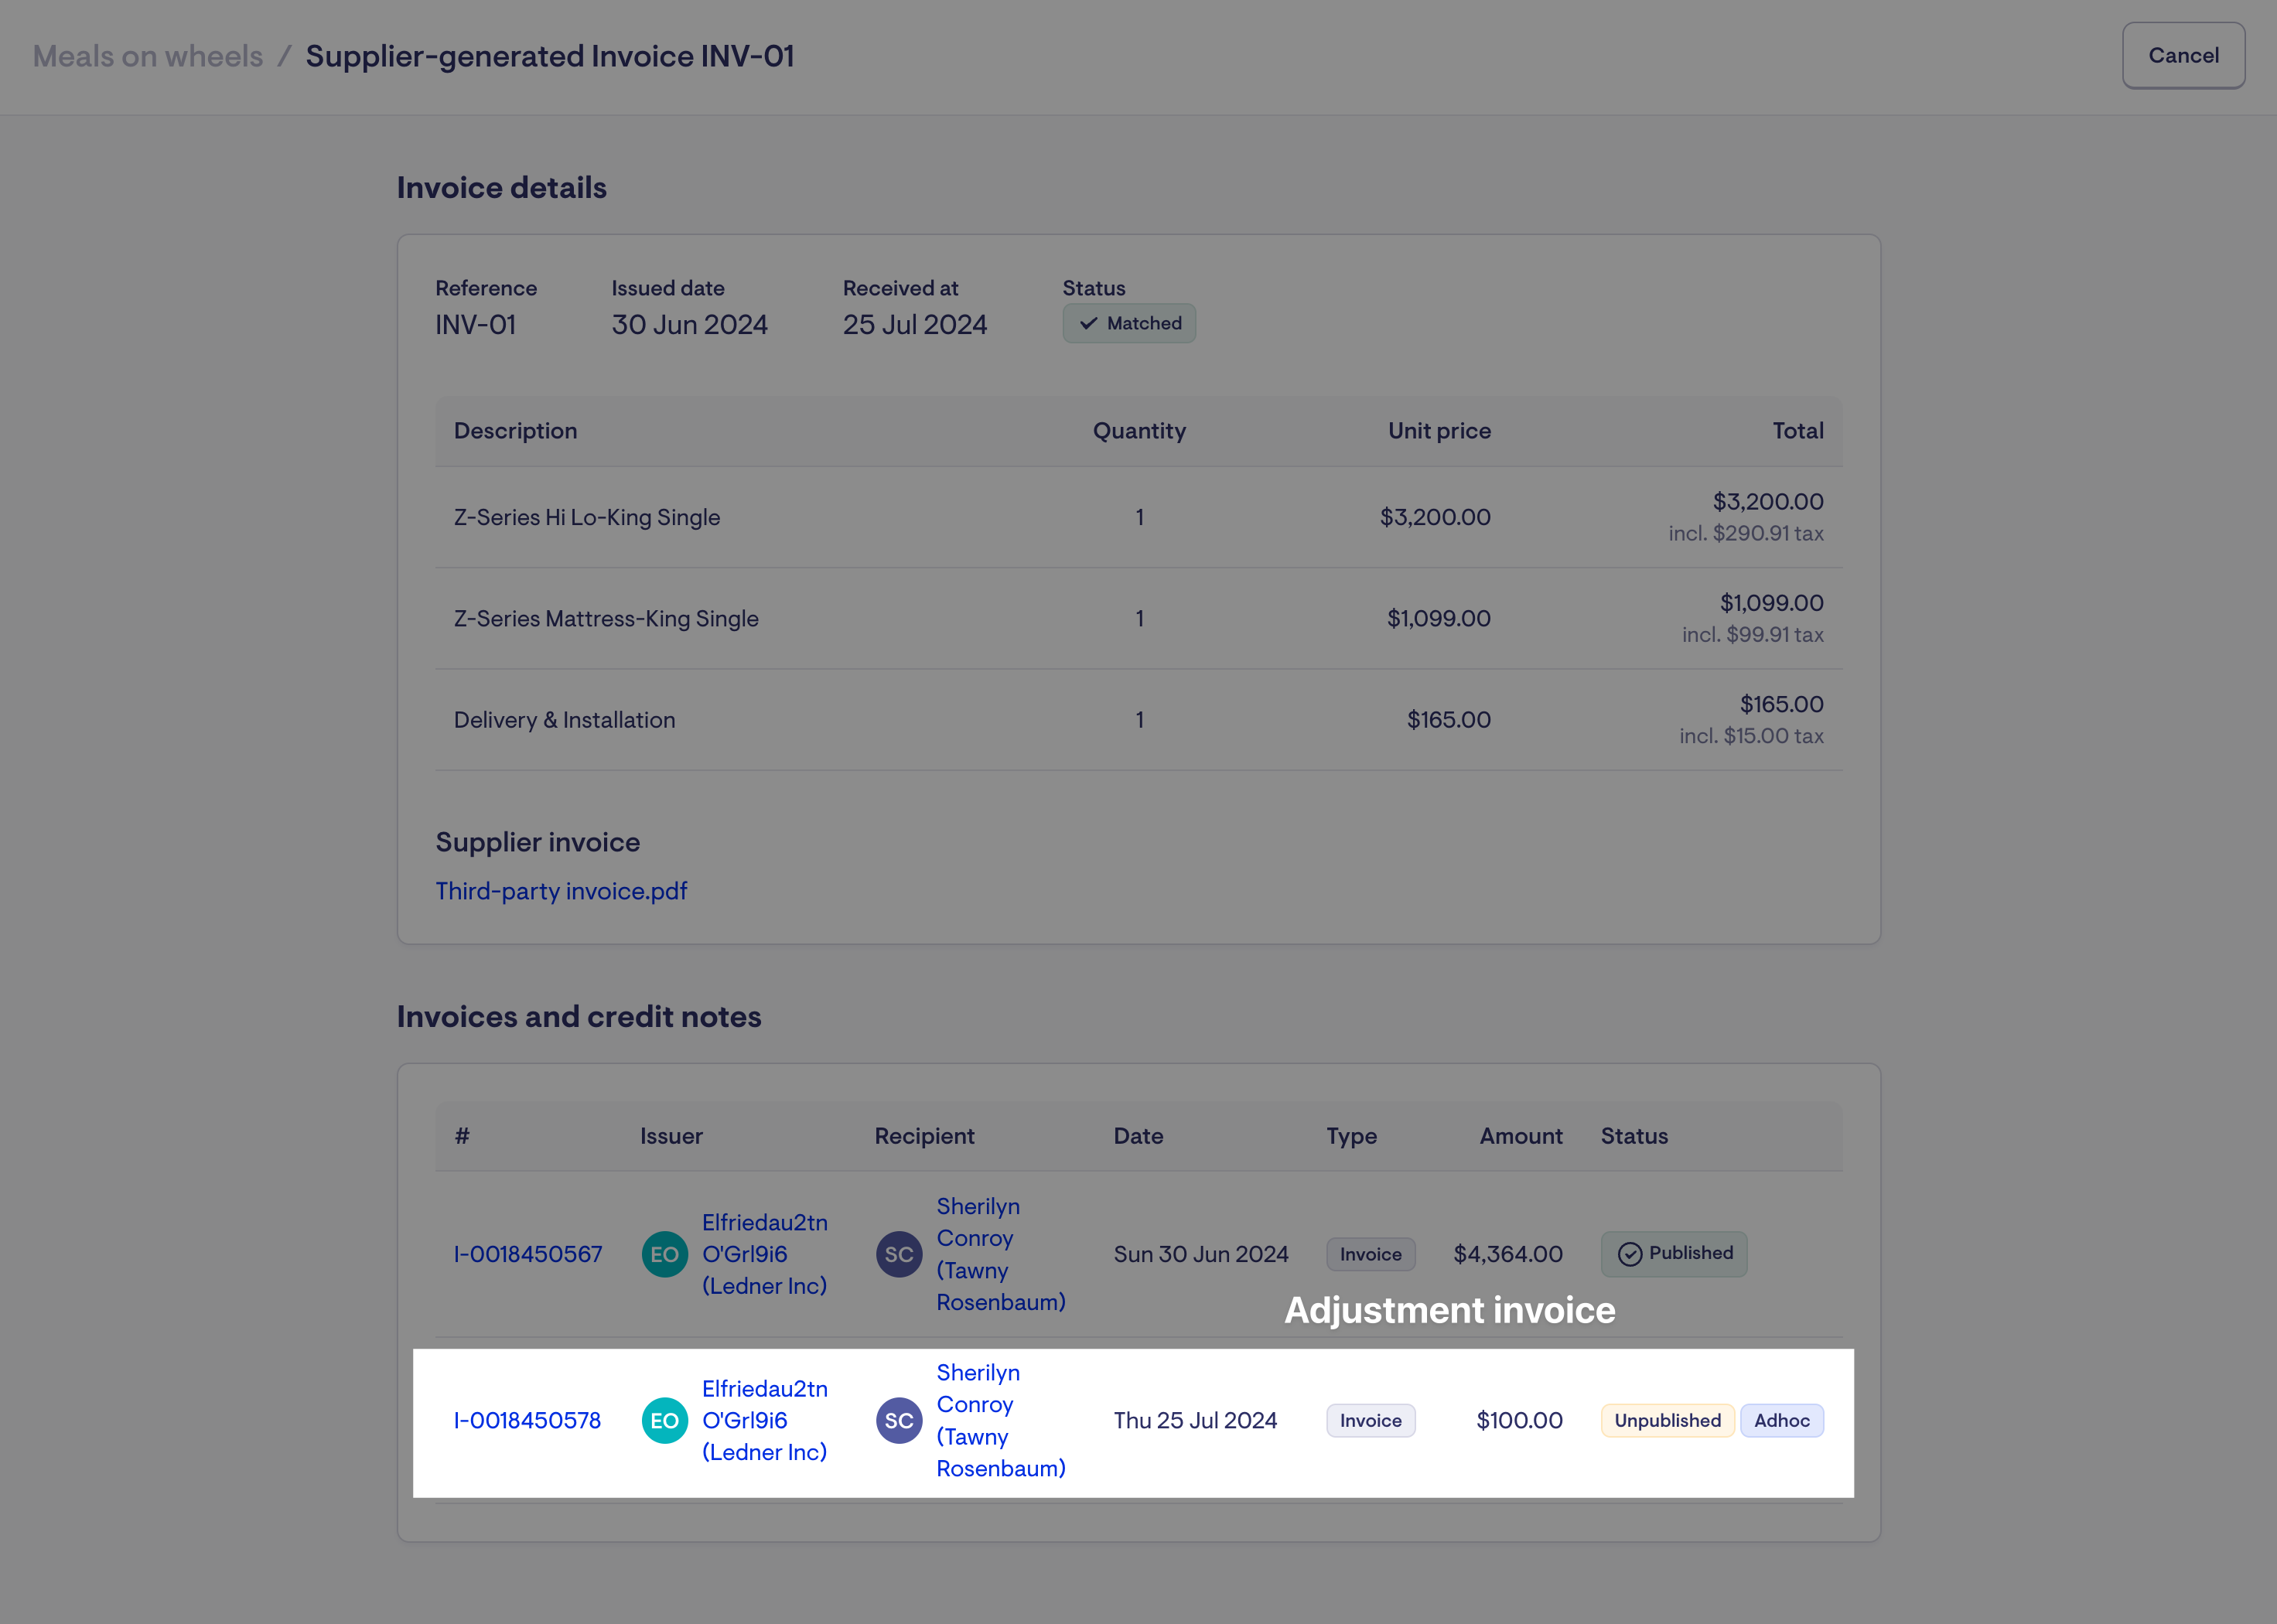Screen dimensions: 2277x1624
Task: Open Third-party invoice.pdf attachment
Action: pos(561,891)
